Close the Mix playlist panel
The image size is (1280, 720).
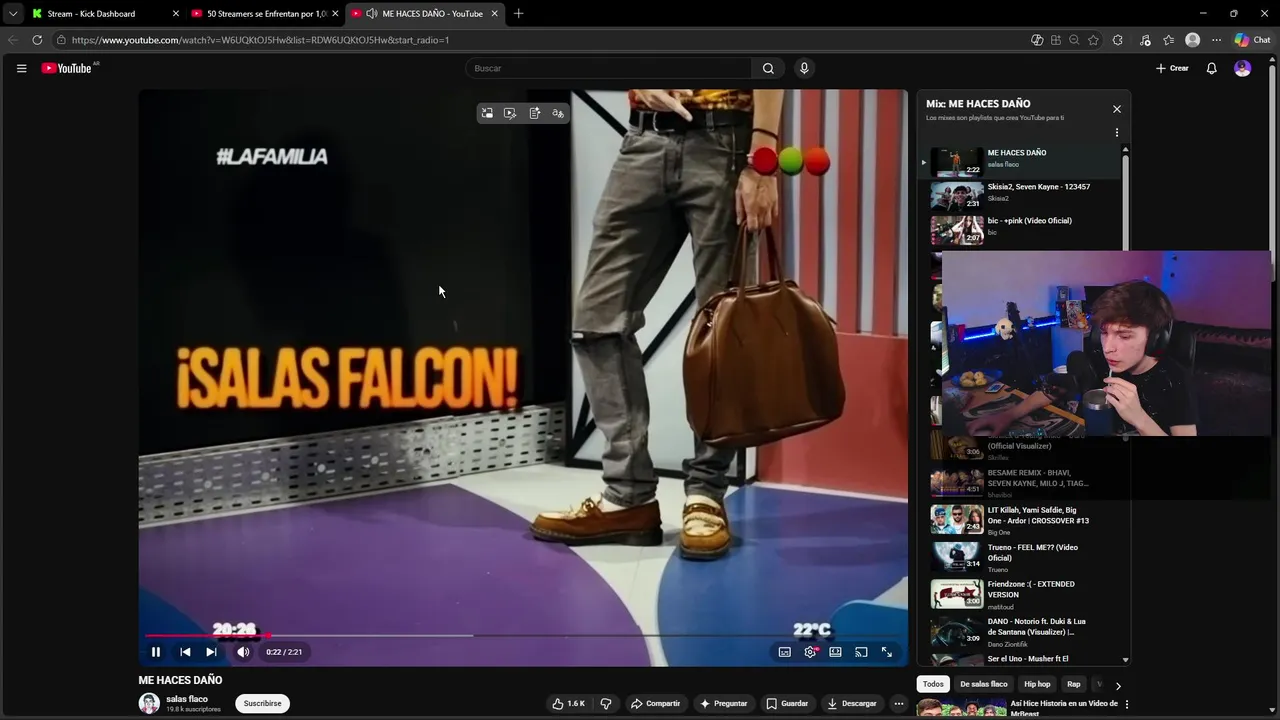point(1117,109)
